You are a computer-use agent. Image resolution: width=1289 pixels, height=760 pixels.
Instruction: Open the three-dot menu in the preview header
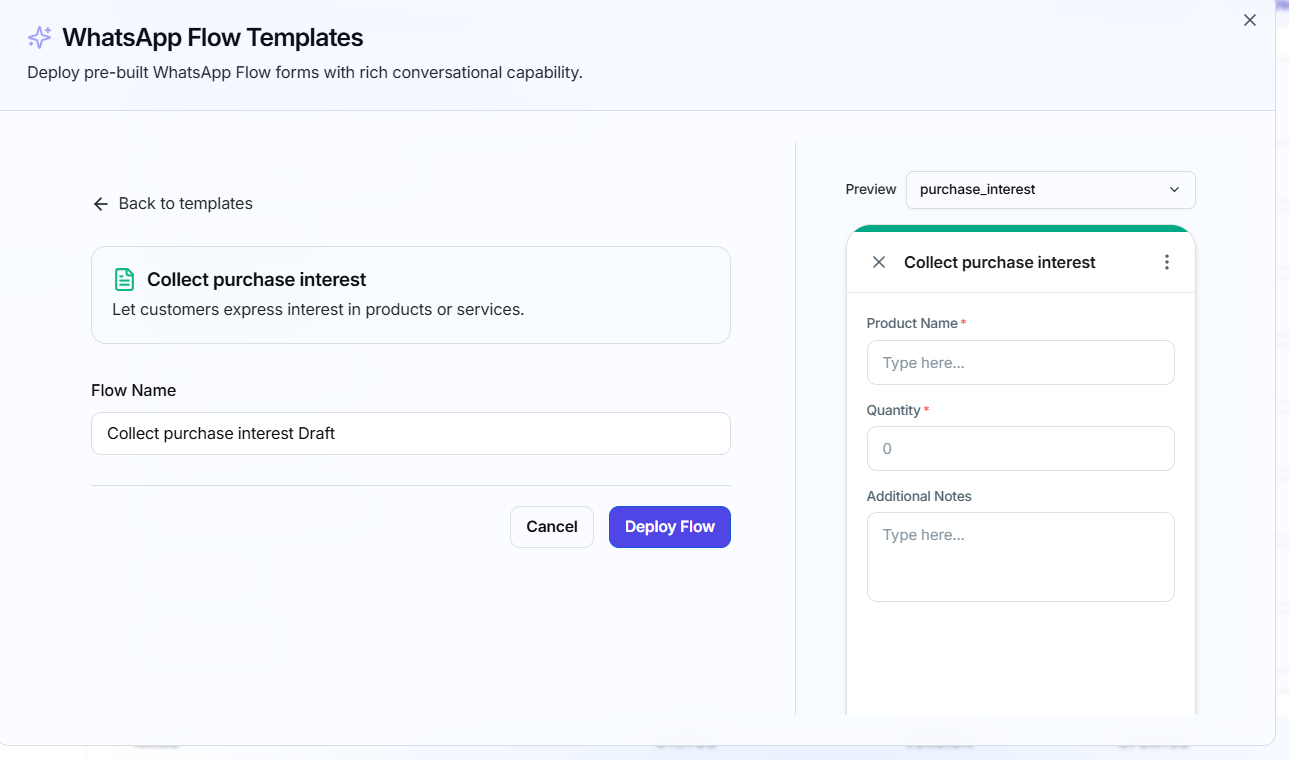pos(1166,262)
